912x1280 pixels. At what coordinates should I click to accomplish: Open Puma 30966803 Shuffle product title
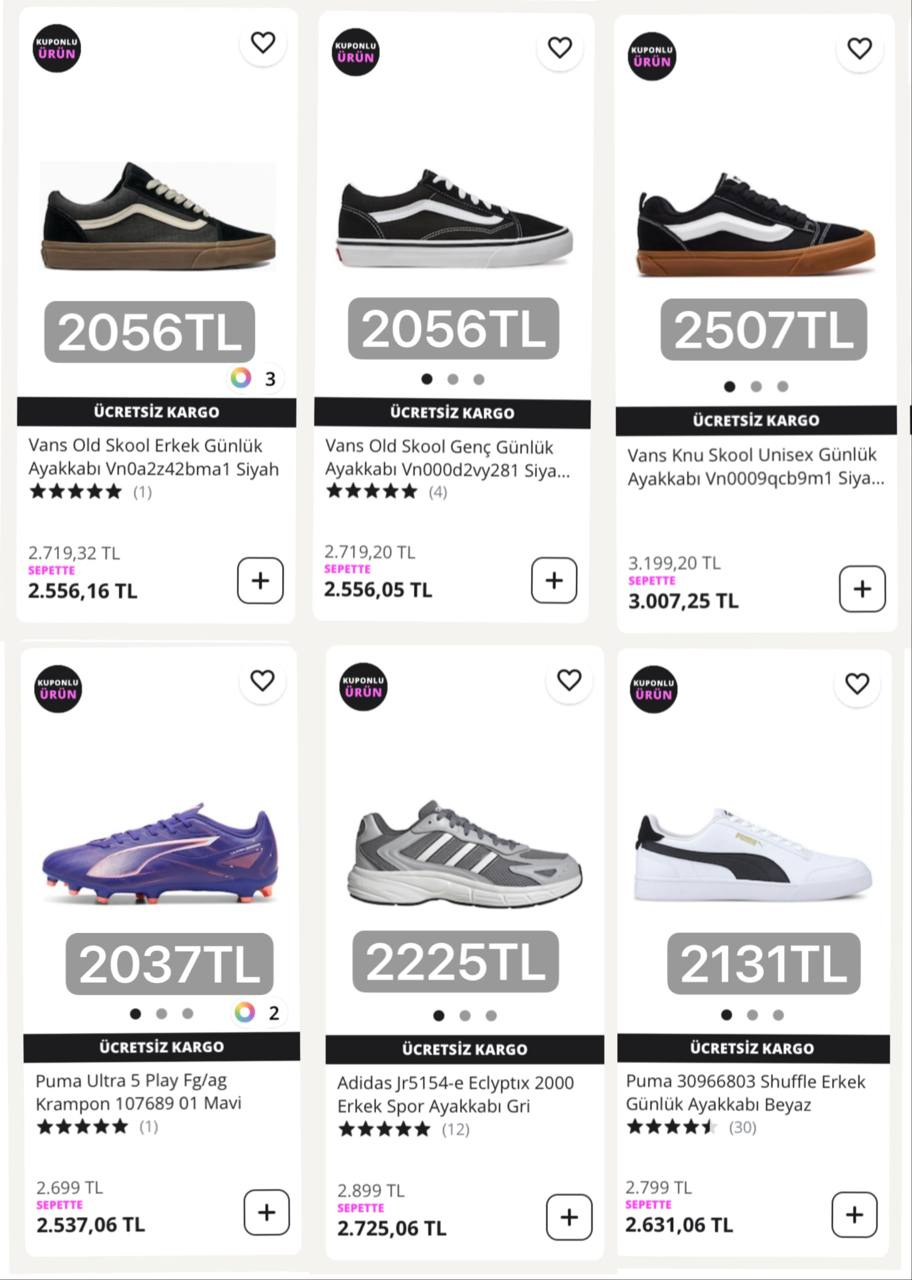tap(745, 1093)
